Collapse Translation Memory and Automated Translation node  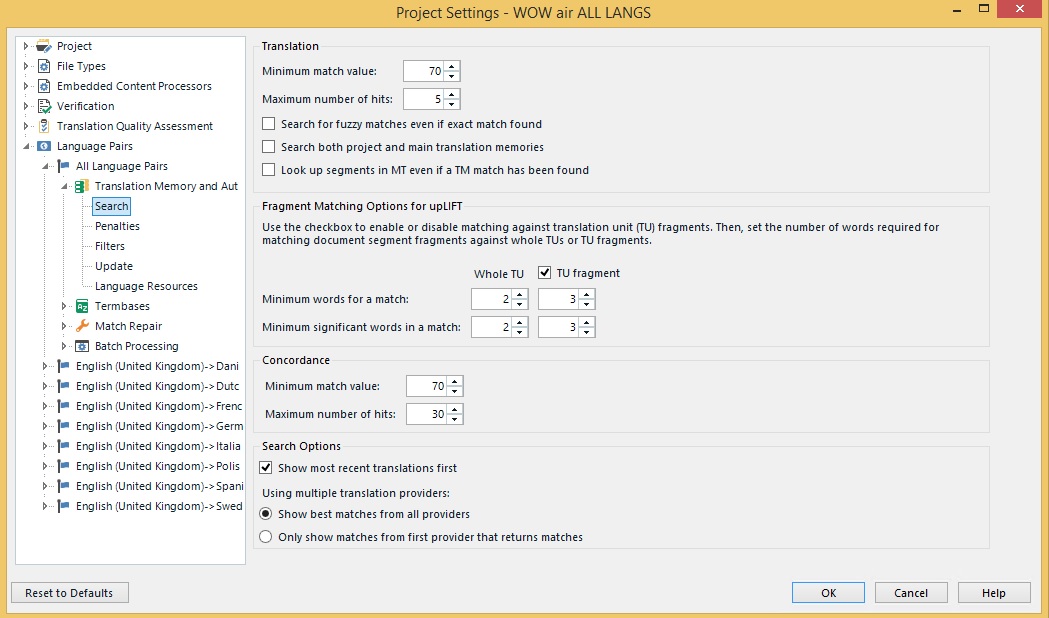pos(64,187)
